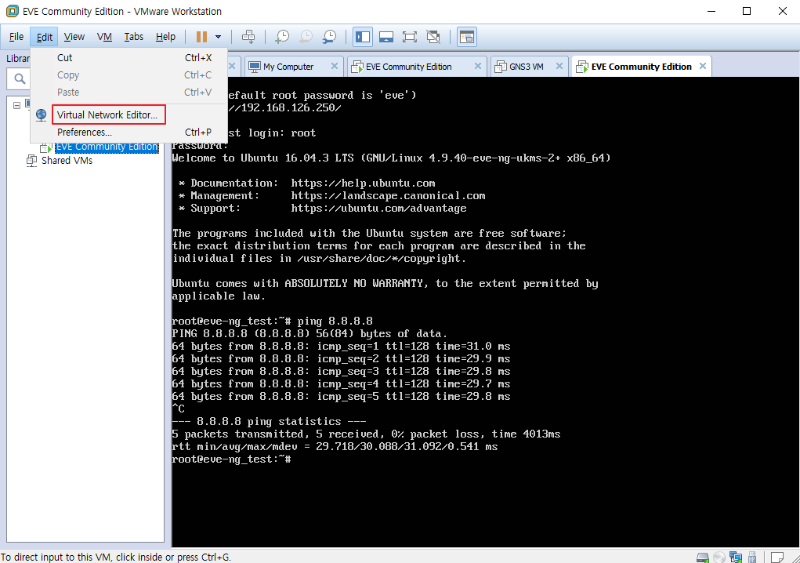Open the VM menu
Viewport: 800px width, 563px height.
tap(104, 37)
